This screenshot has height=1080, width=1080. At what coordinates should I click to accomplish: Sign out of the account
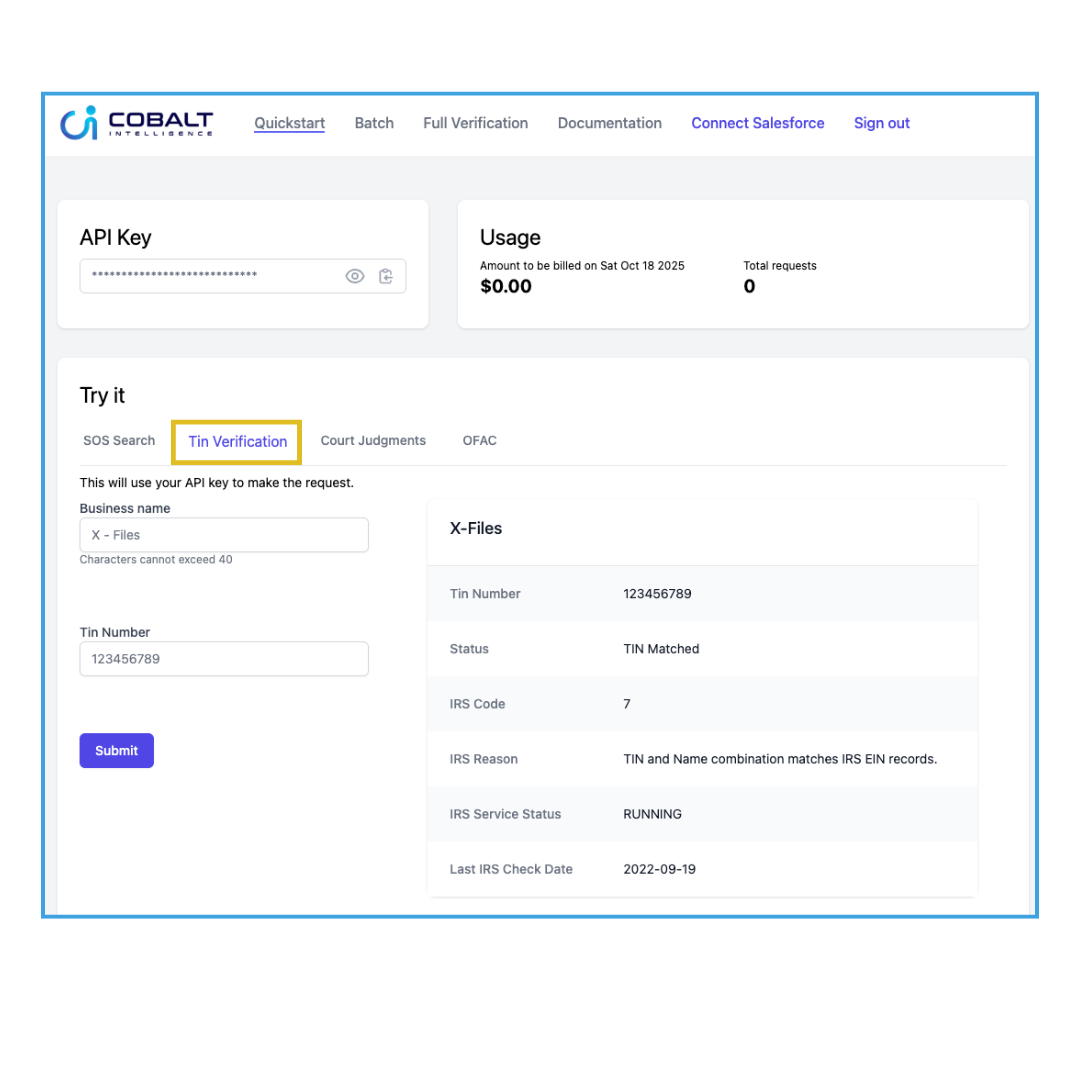[882, 123]
